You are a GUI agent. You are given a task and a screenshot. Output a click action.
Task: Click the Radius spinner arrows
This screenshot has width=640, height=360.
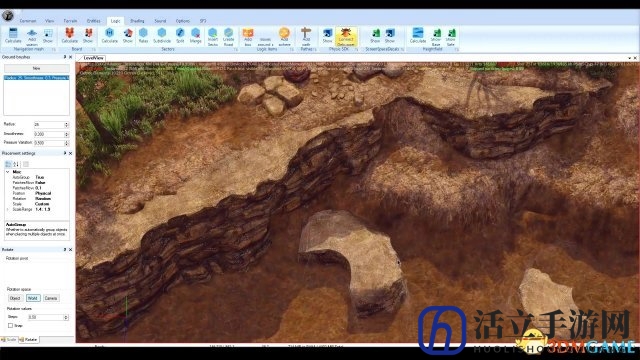[67, 124]
